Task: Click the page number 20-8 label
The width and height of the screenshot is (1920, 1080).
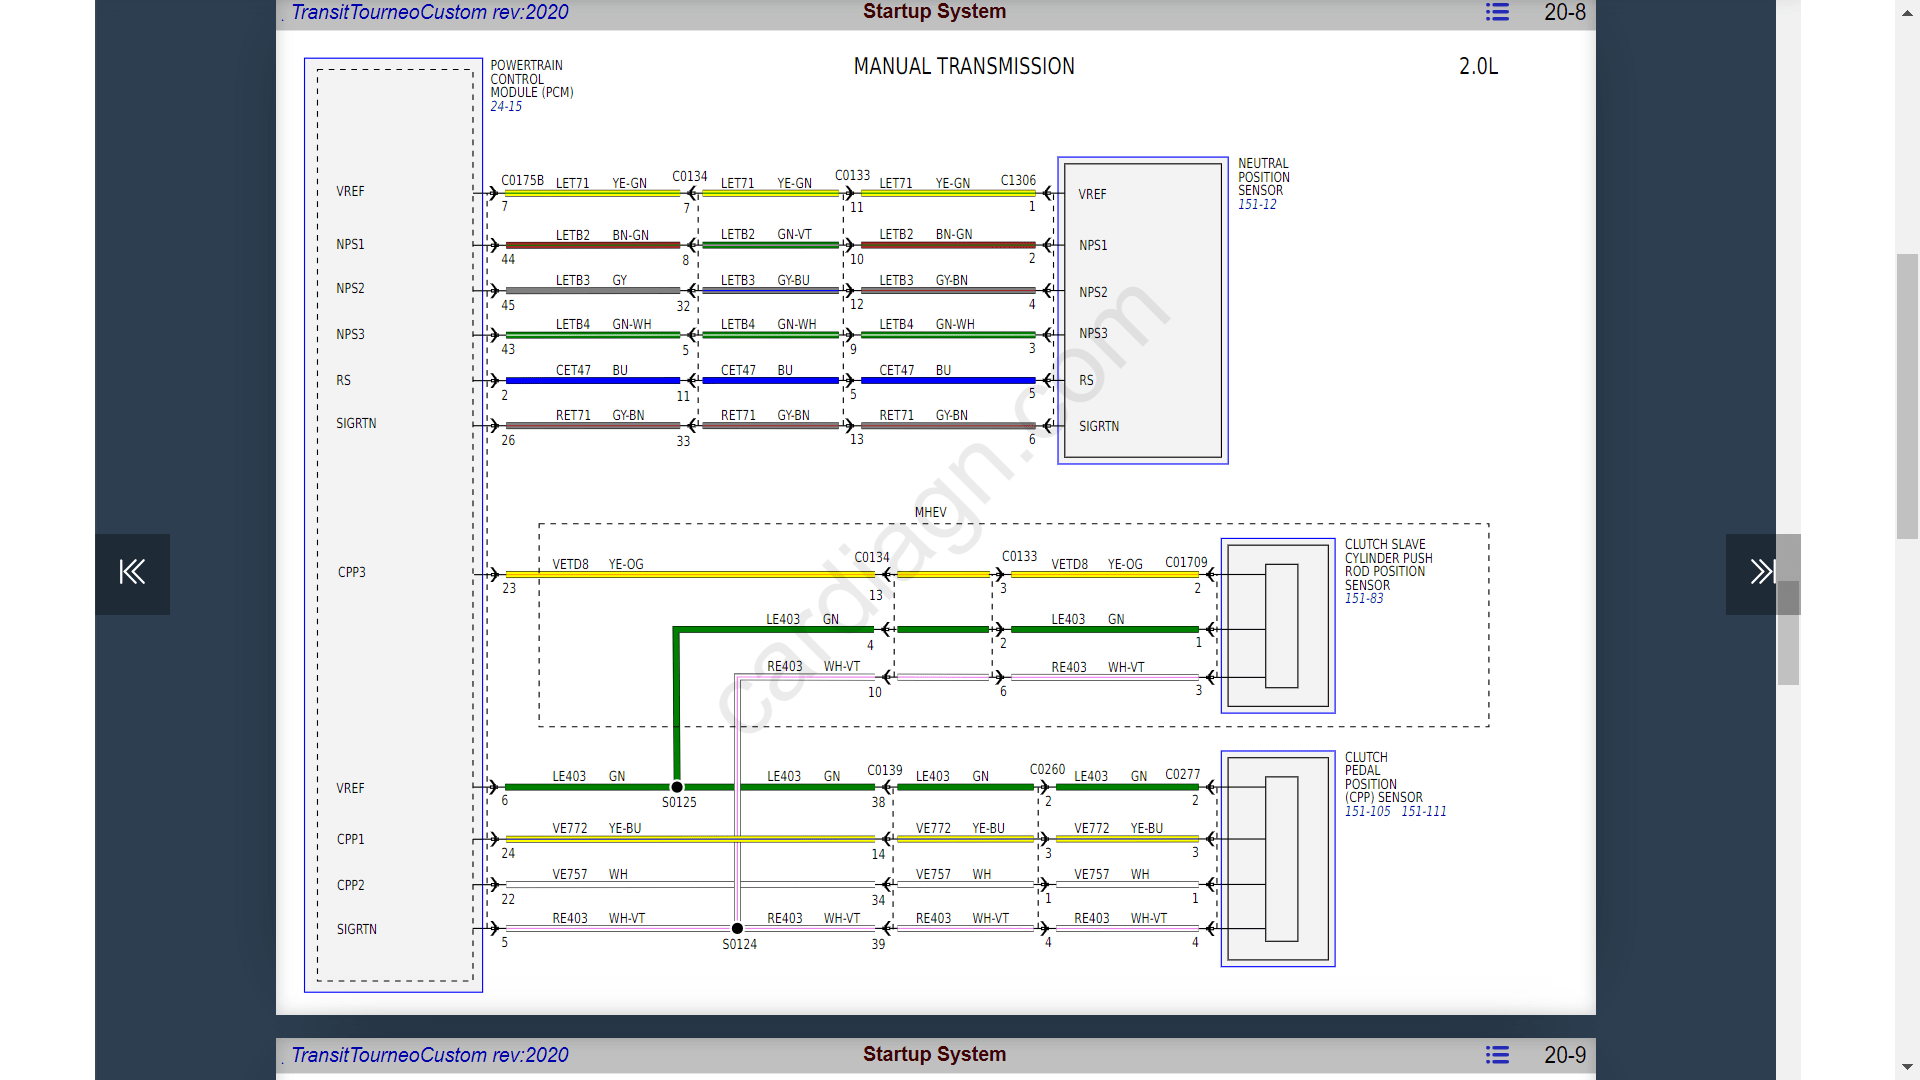Action: pyautogui.click(x=1563, y=12)
